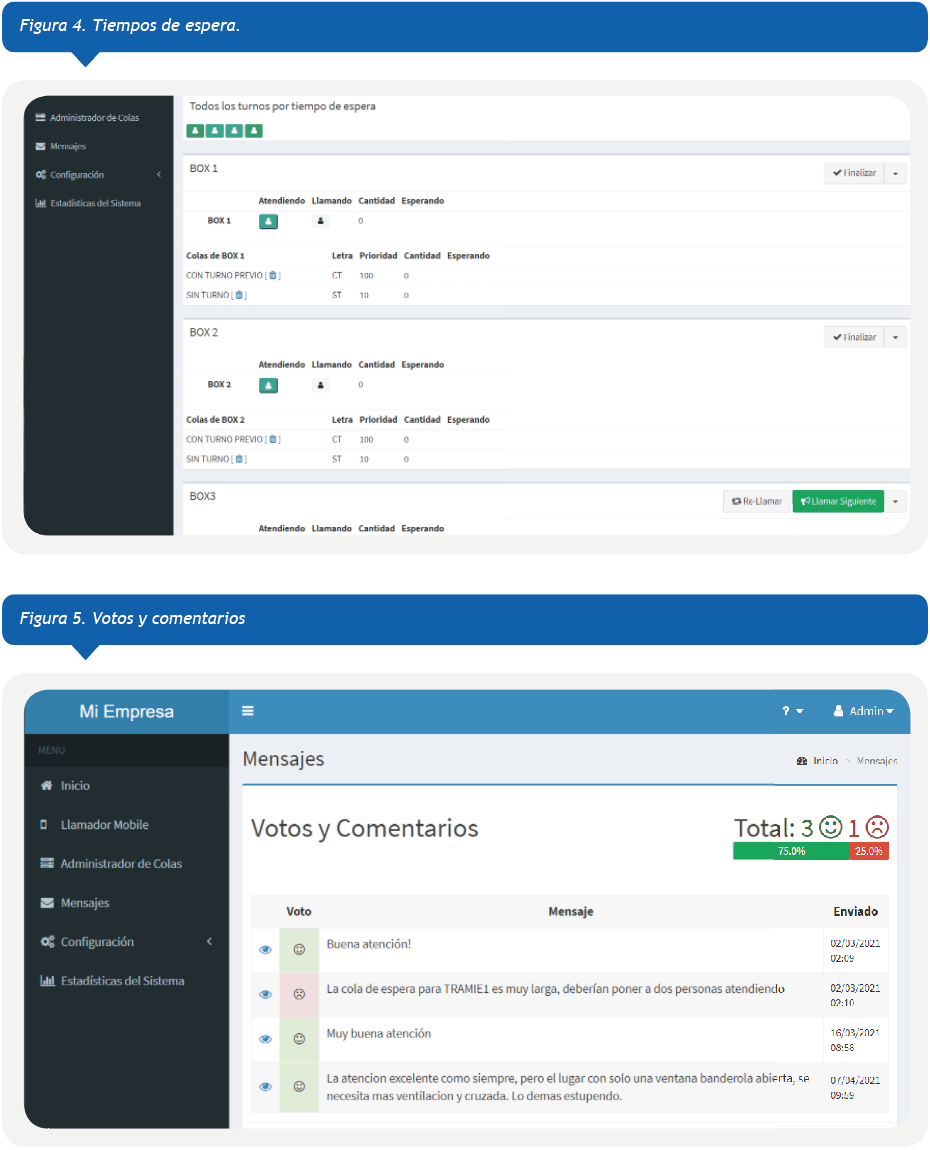This screenshot has height=1150, width=930.
Task: Click the green 75.0% positive votes bar
Action: point(790,851)
